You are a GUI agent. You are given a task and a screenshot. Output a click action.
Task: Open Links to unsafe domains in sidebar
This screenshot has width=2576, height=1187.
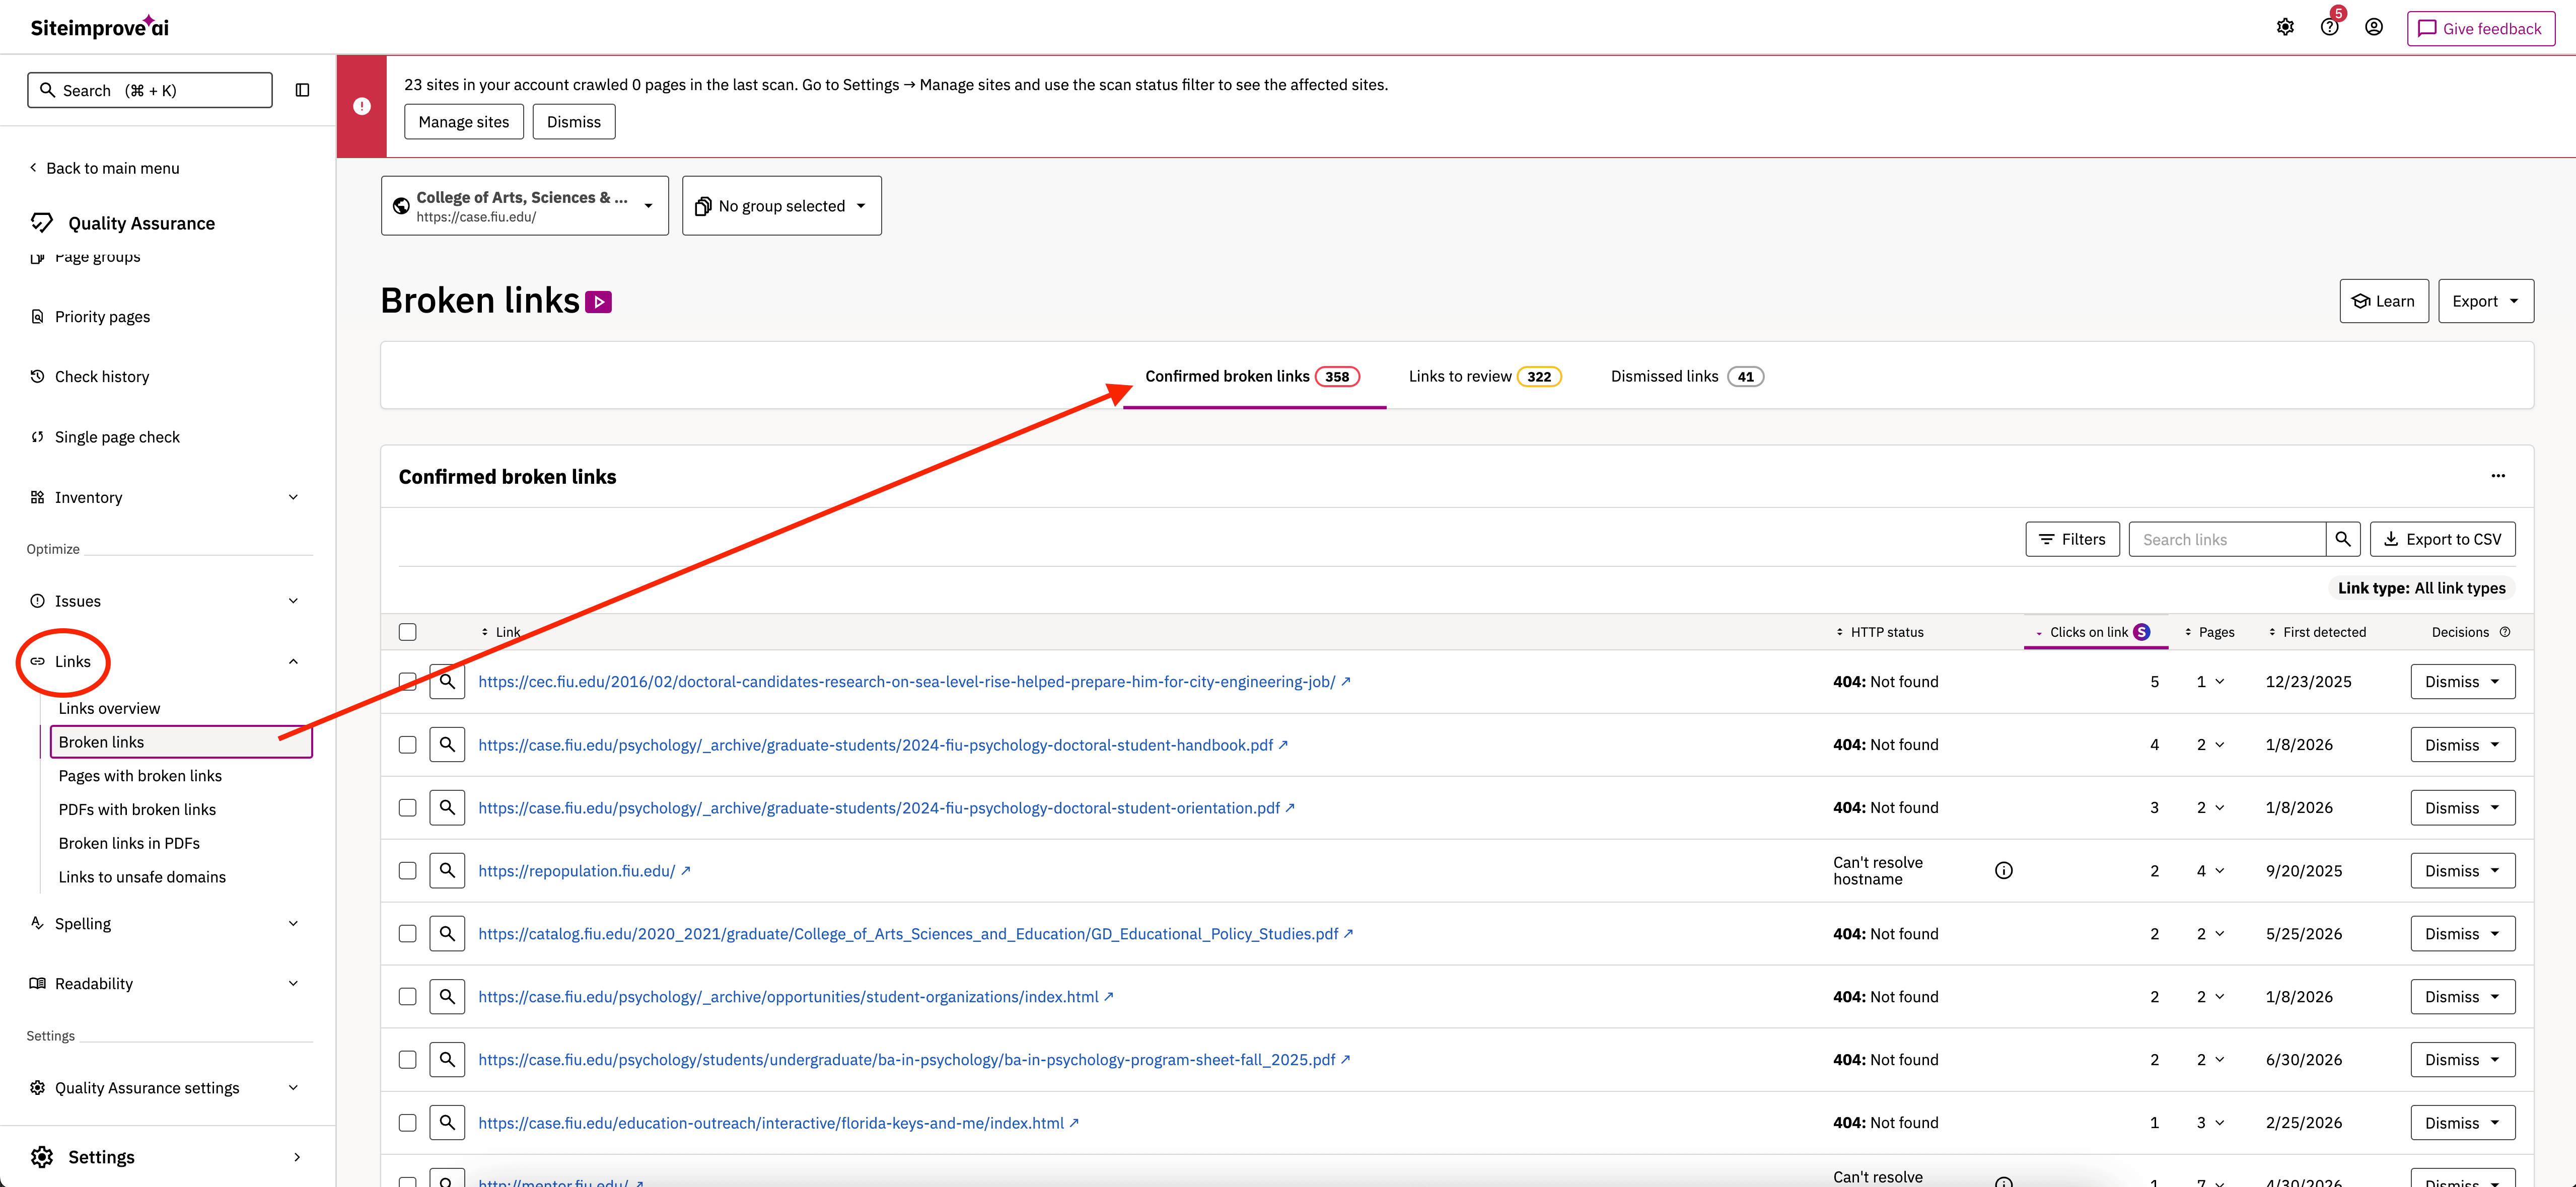click(142, 877)
